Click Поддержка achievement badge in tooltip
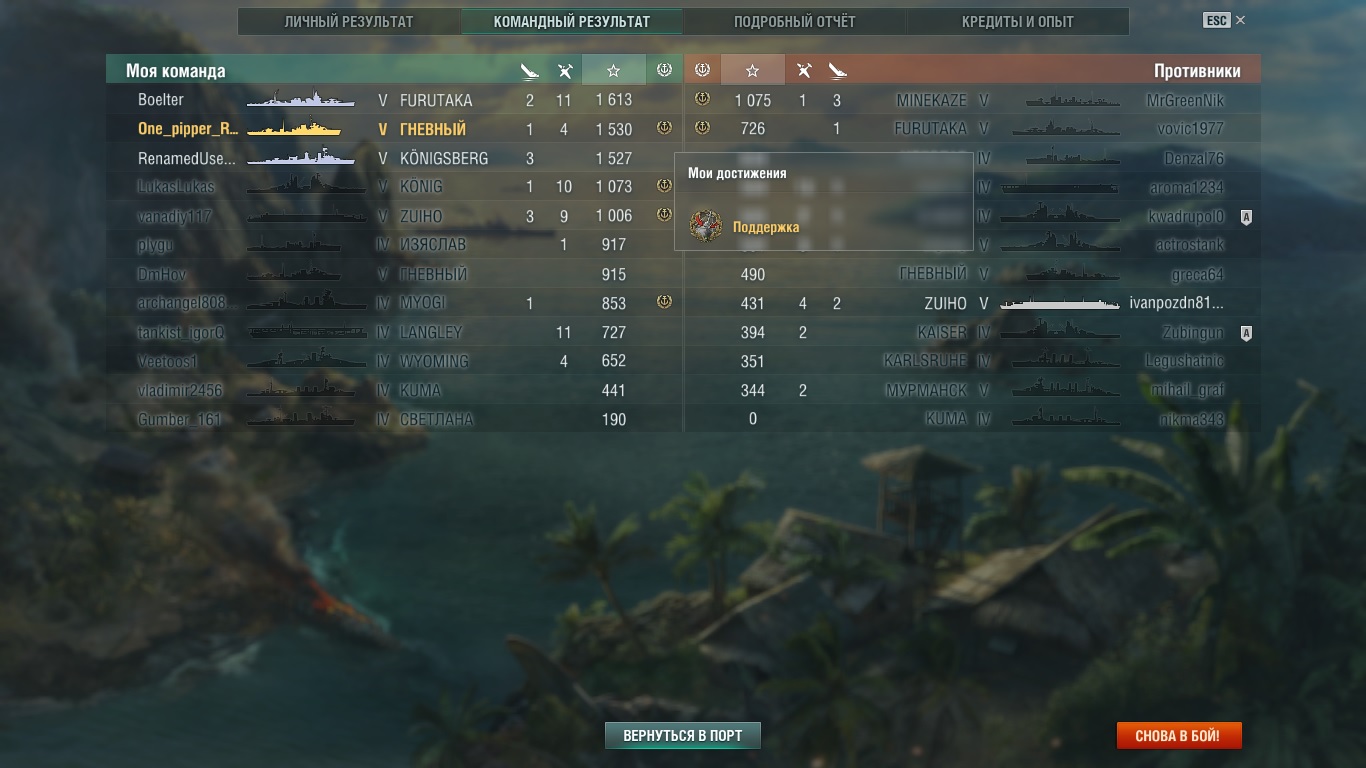The height and width of the screenshot is (768, 1366). coord(706,226)
